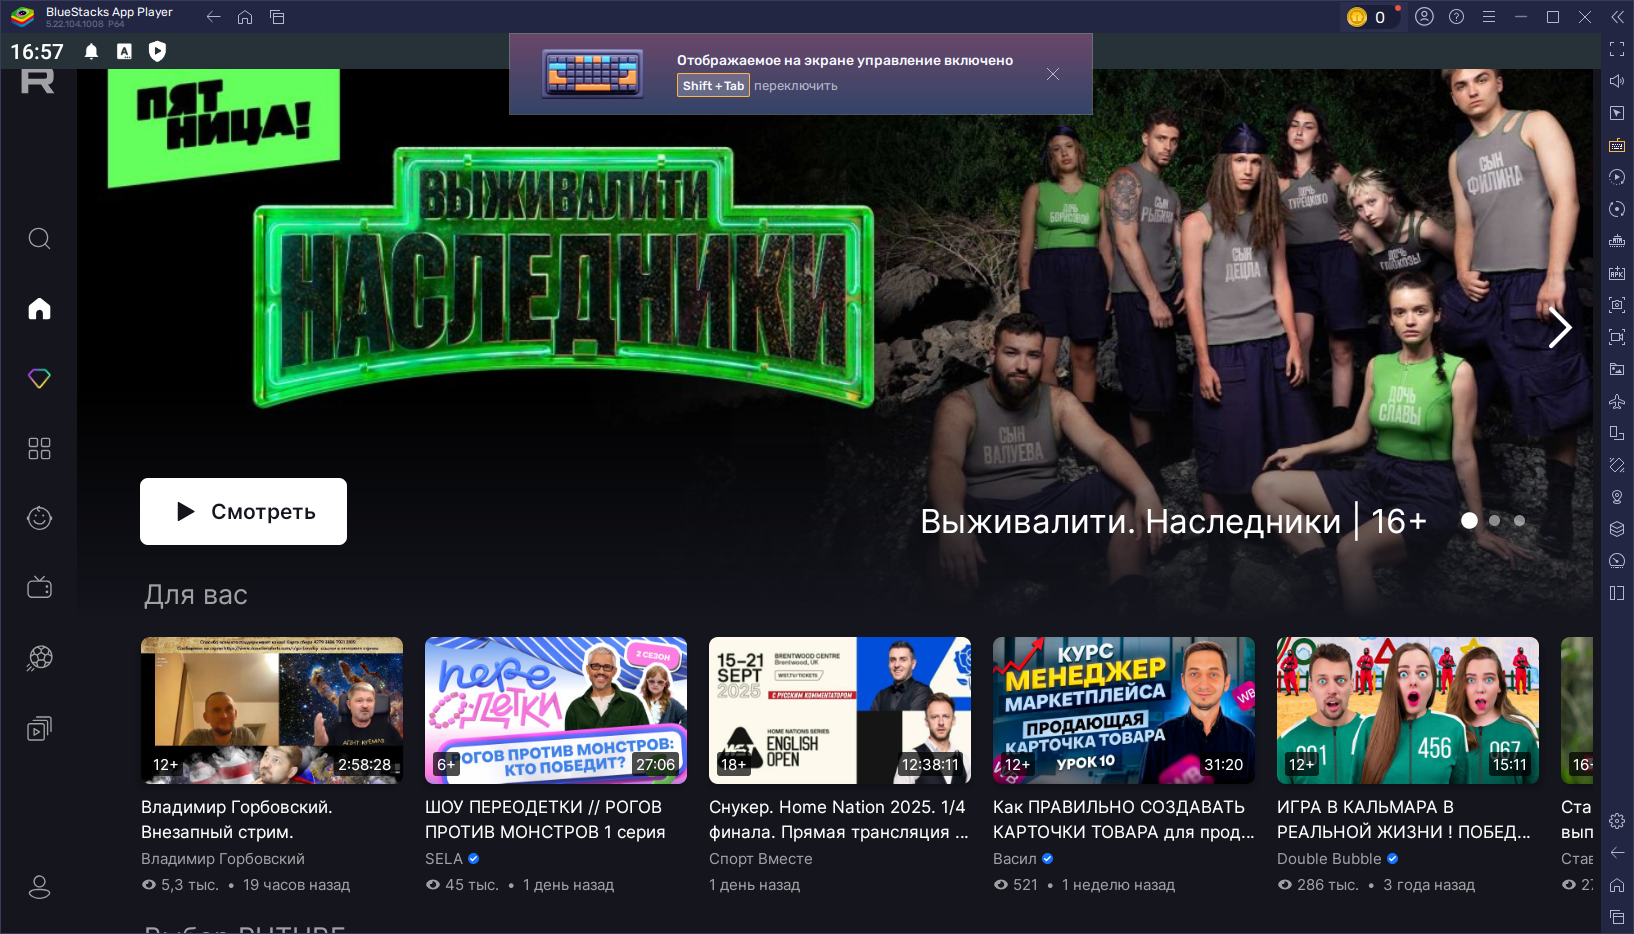This screenshot has width=1634, height=934.
Task: Take a screenshot with the camera frame icon
Action: (1617, 305)
